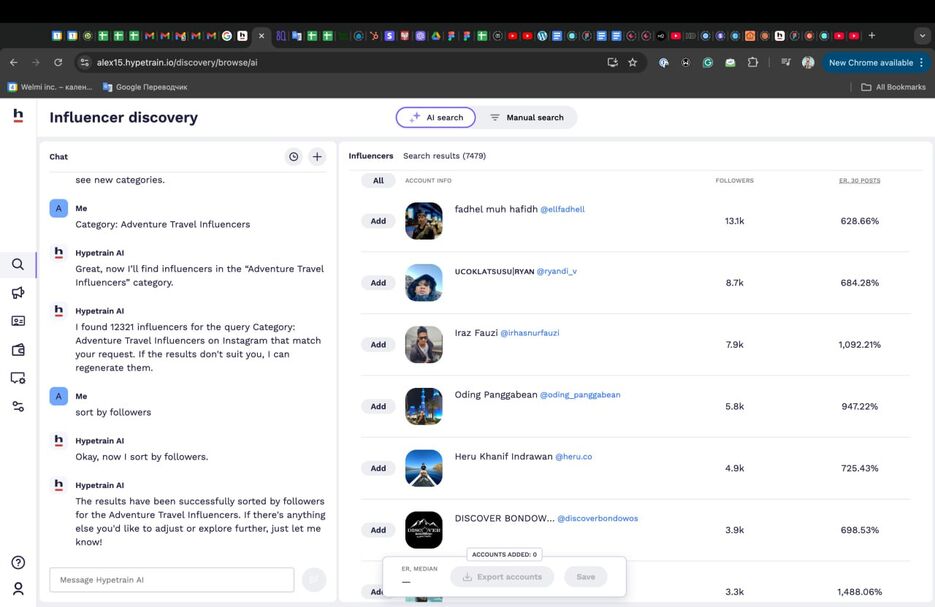Open the Grammarly extension icon

(x=708, y=63)
